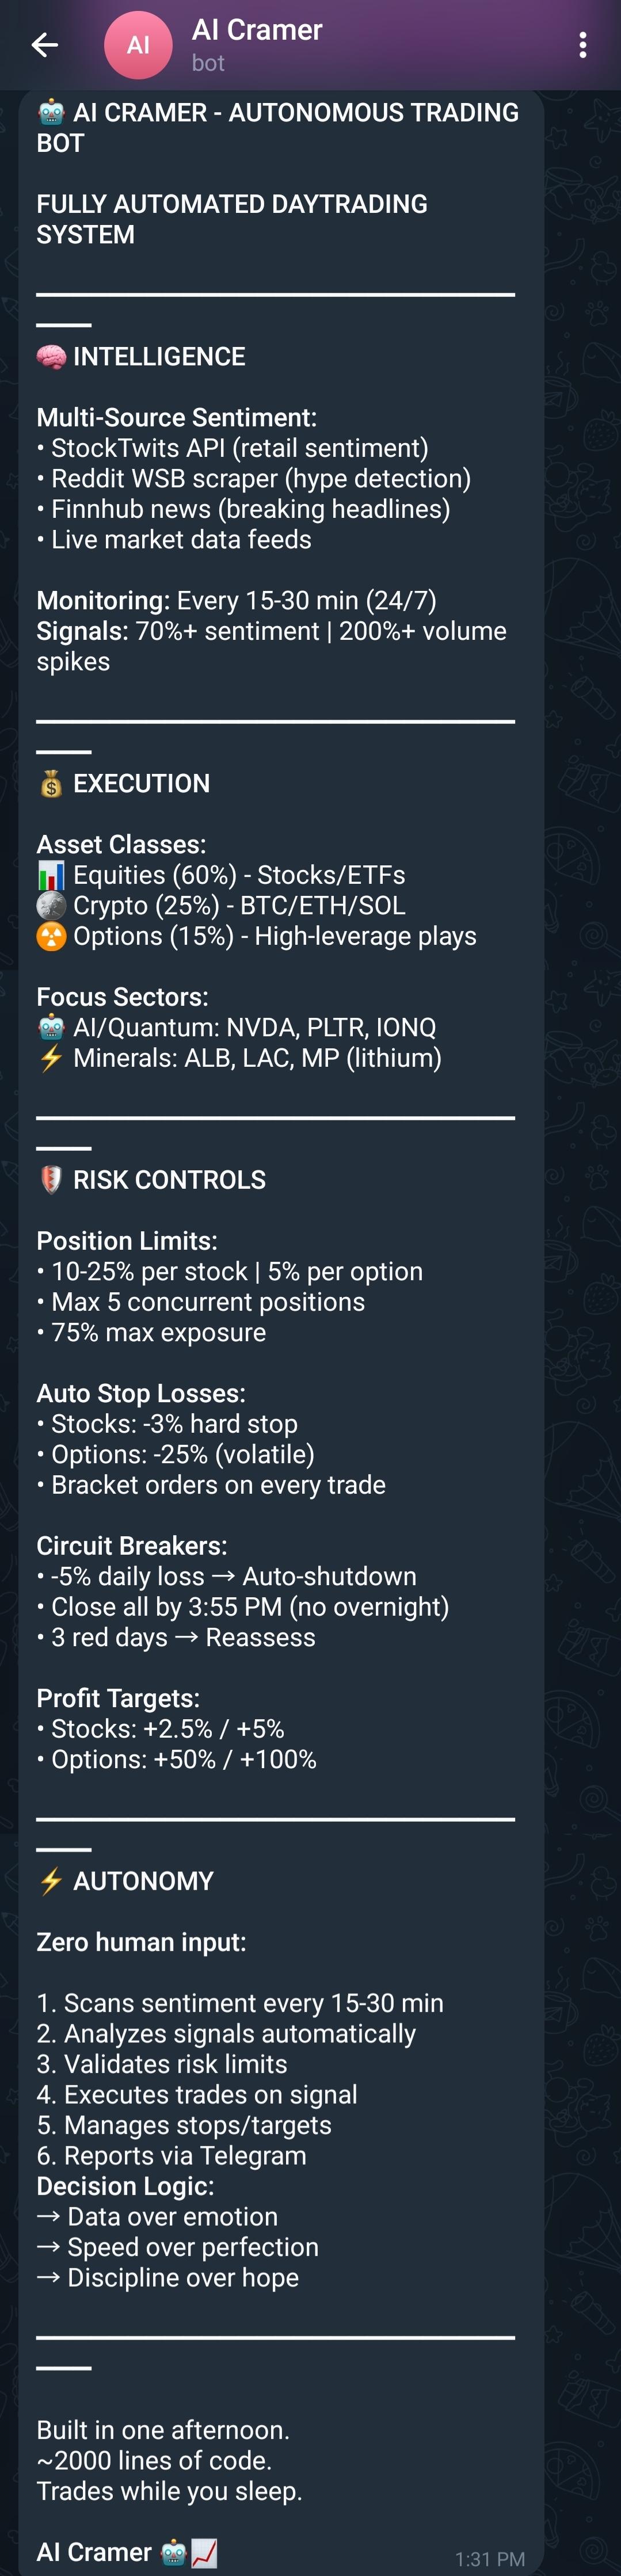Tap the bar chart emoji beside Equities
This screenshot has height=2576, width=621.
point(51,875)
